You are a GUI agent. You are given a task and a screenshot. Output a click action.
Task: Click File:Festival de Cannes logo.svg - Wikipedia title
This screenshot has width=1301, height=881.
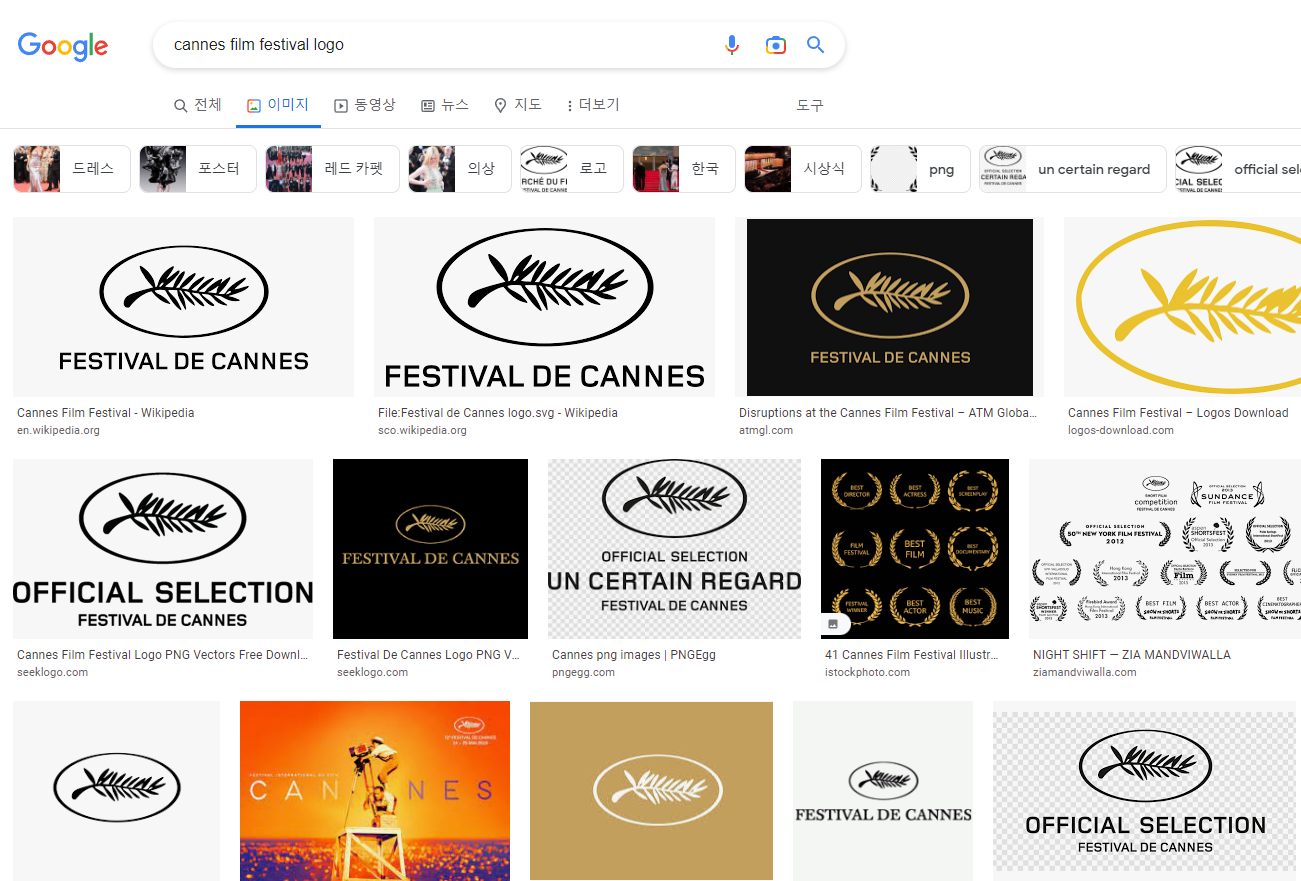coord(498,413)
